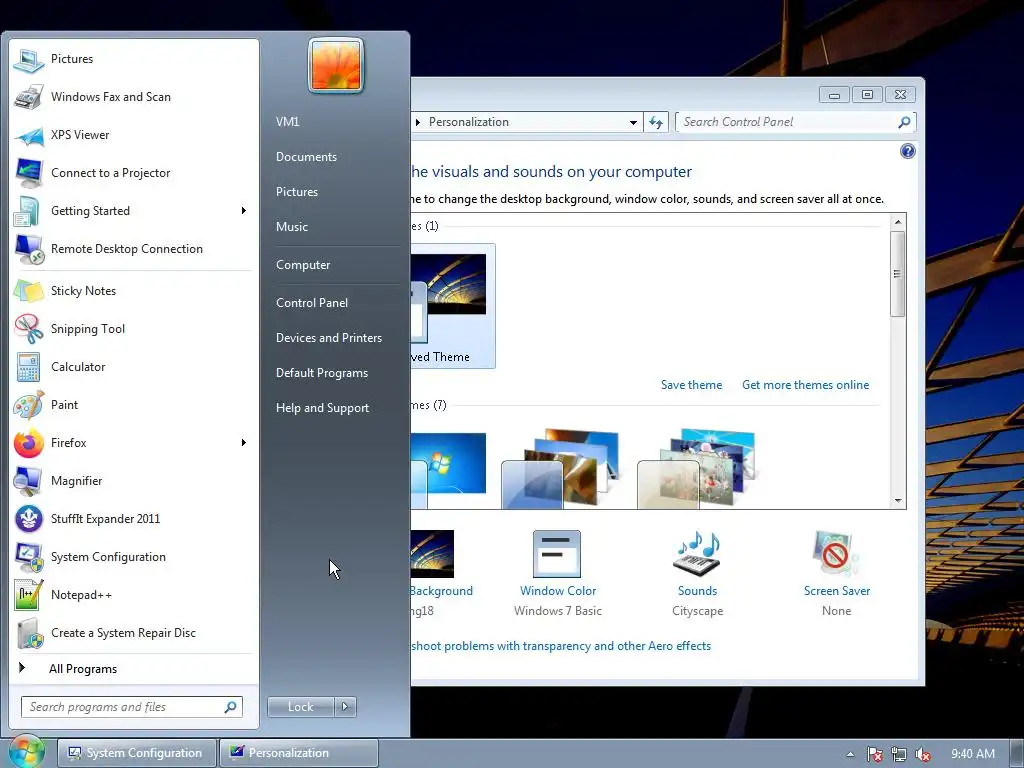Switch to Personalization taskbar button
This screenshot has width=1024, height=768.
click(x=298, y=753)
